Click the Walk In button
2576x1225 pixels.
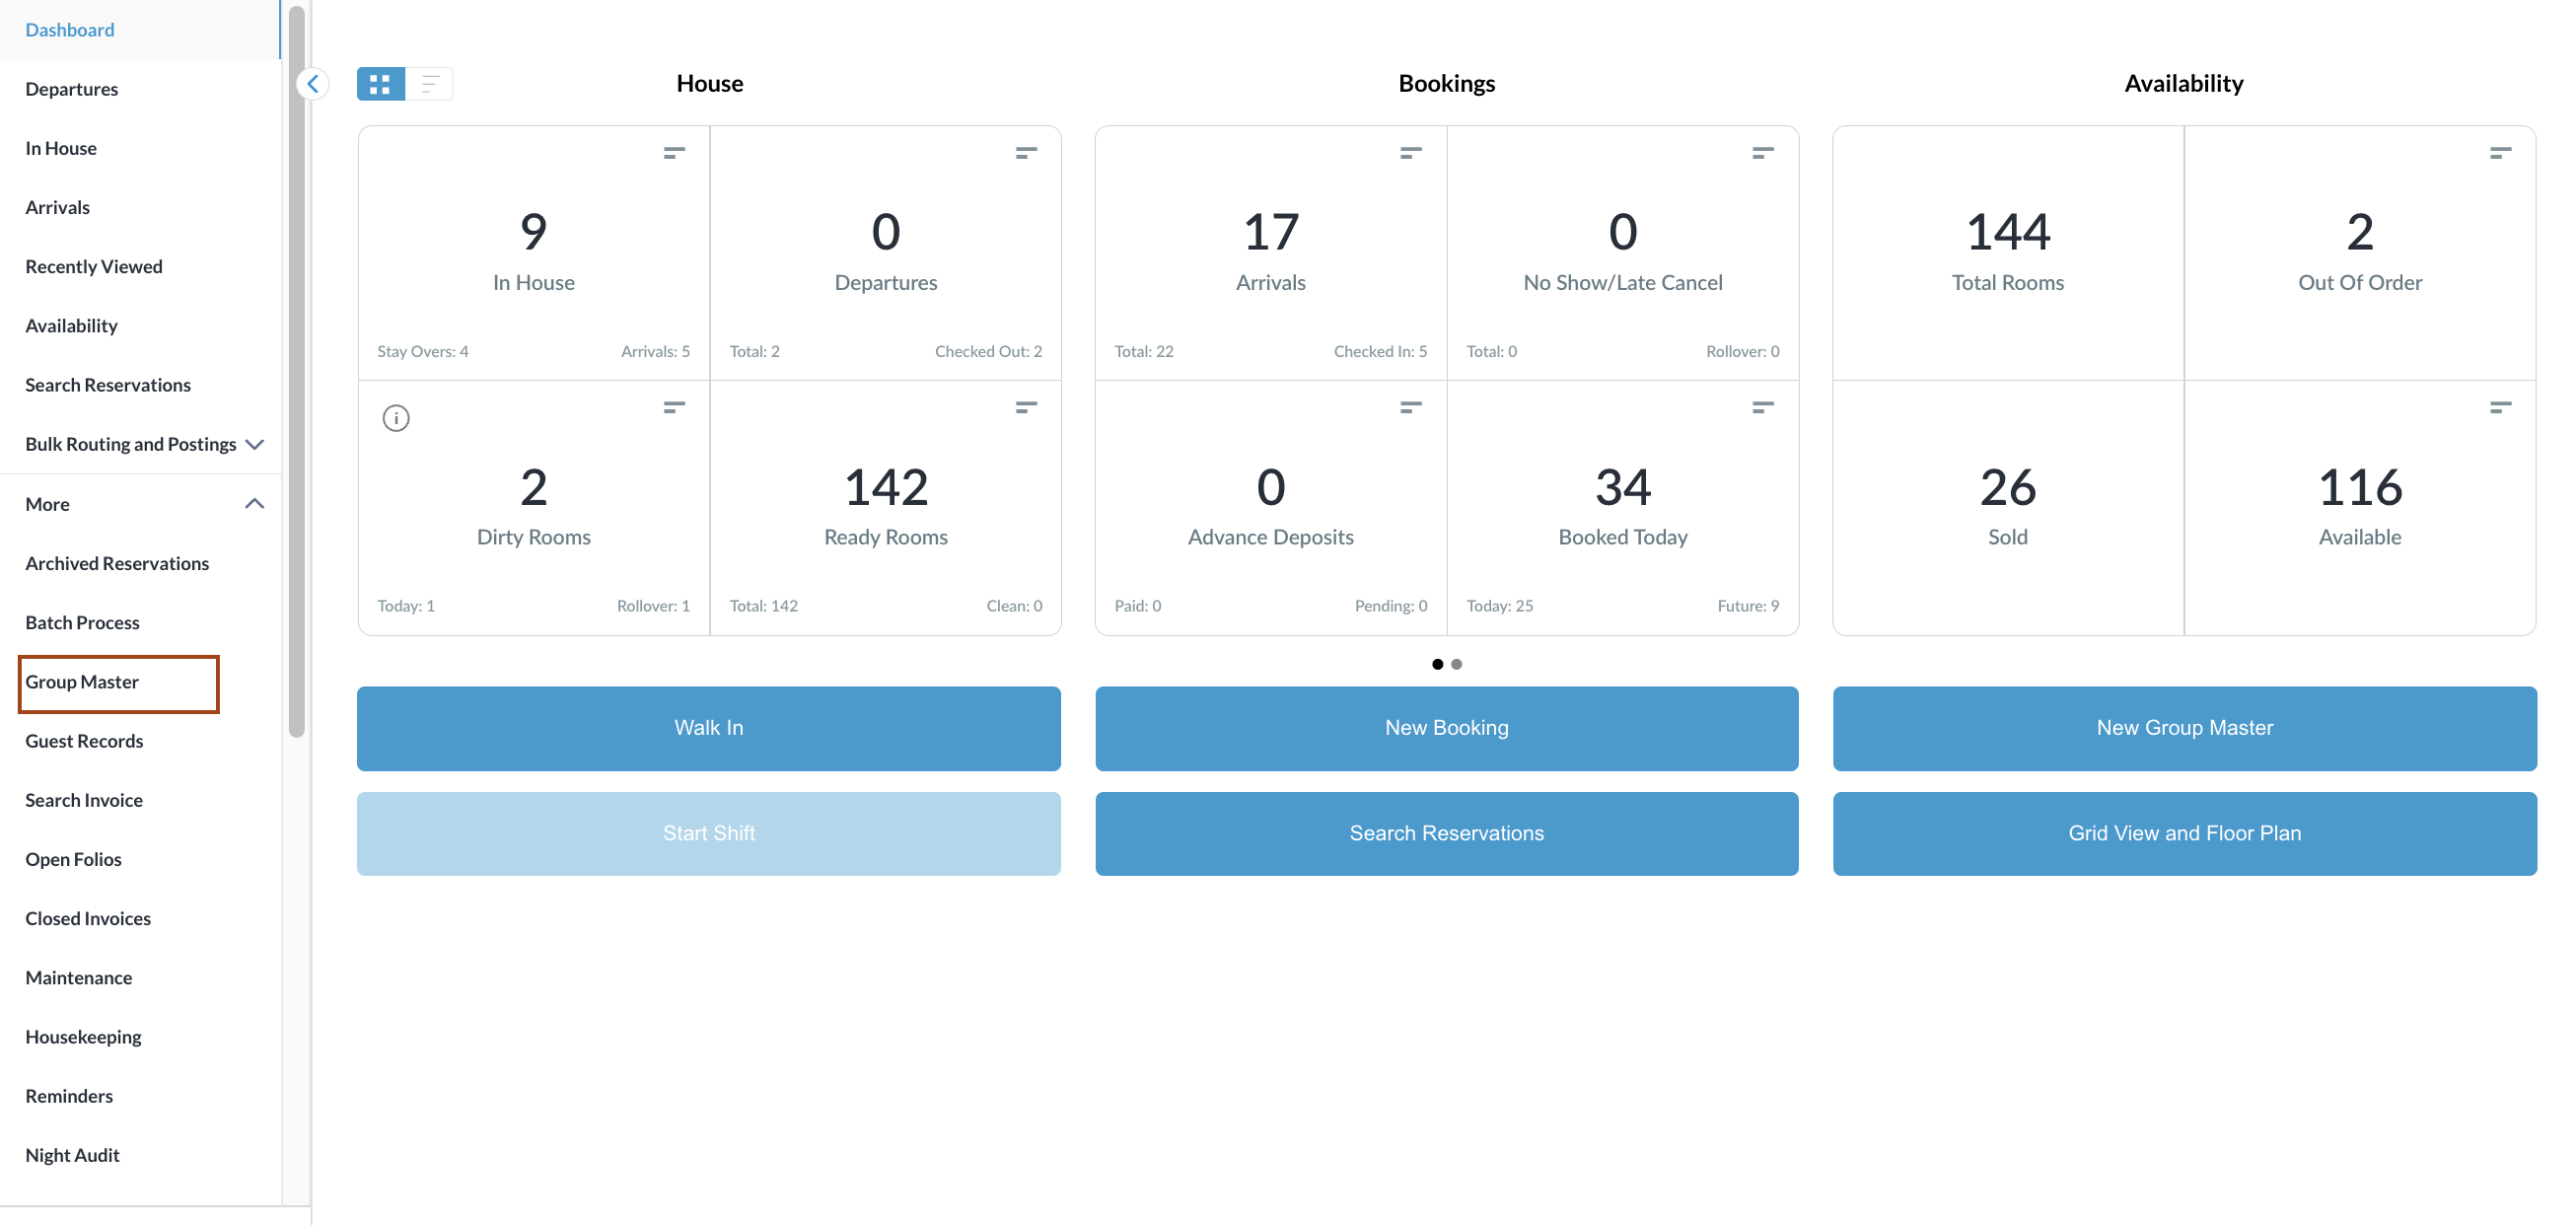point(708,728)
